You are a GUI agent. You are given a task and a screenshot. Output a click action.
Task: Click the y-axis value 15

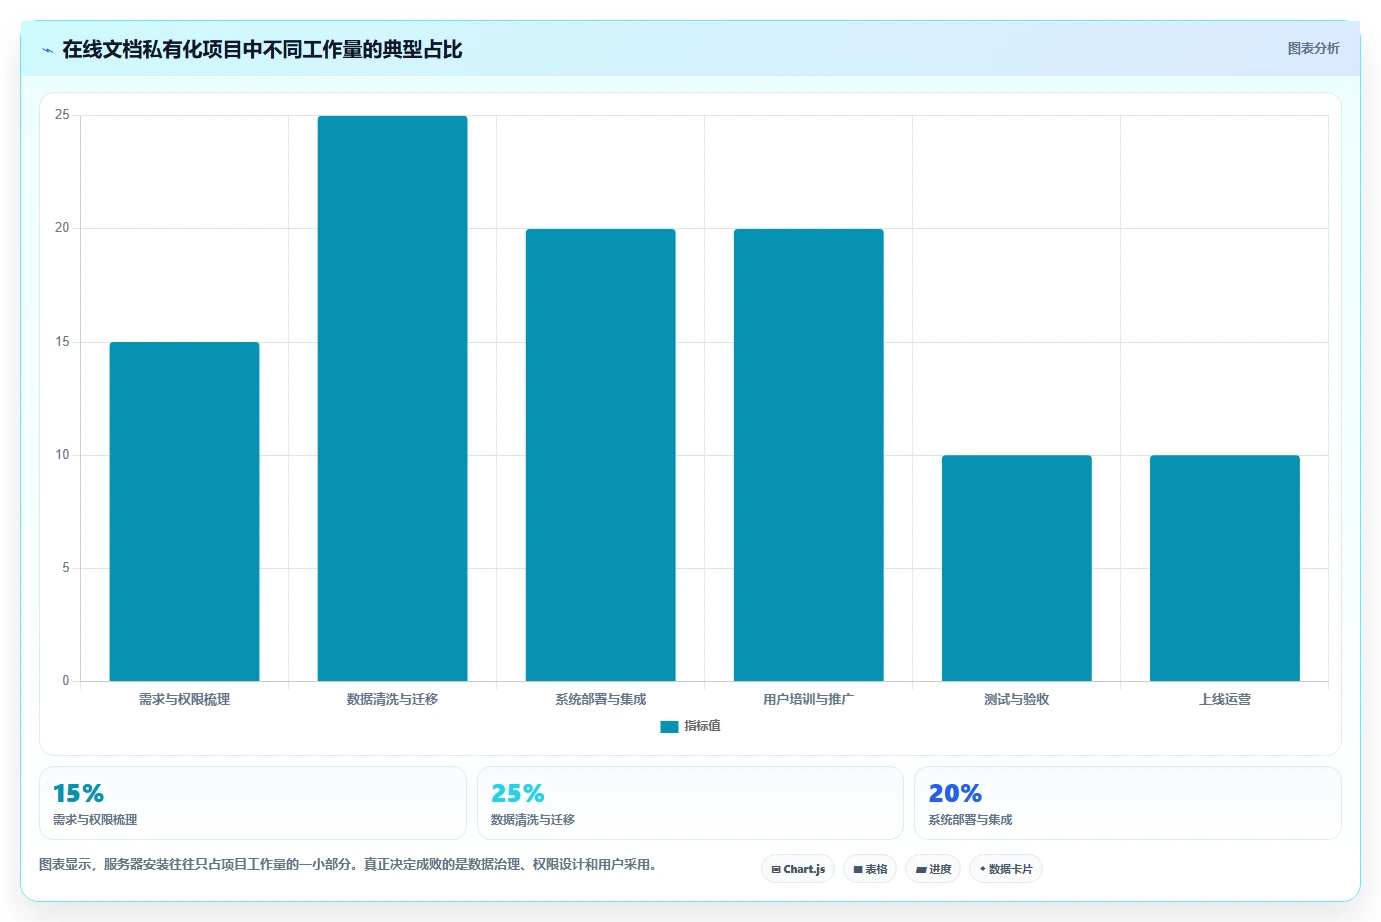click(x=62, y=342)
